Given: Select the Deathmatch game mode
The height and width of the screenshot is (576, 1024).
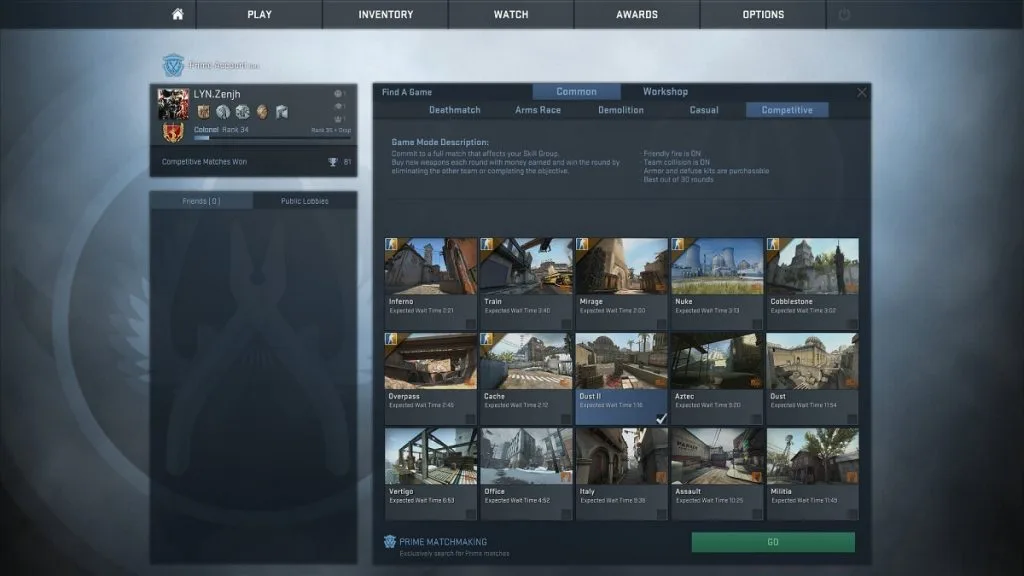Looking at the screenshot, I should (455, 110).
